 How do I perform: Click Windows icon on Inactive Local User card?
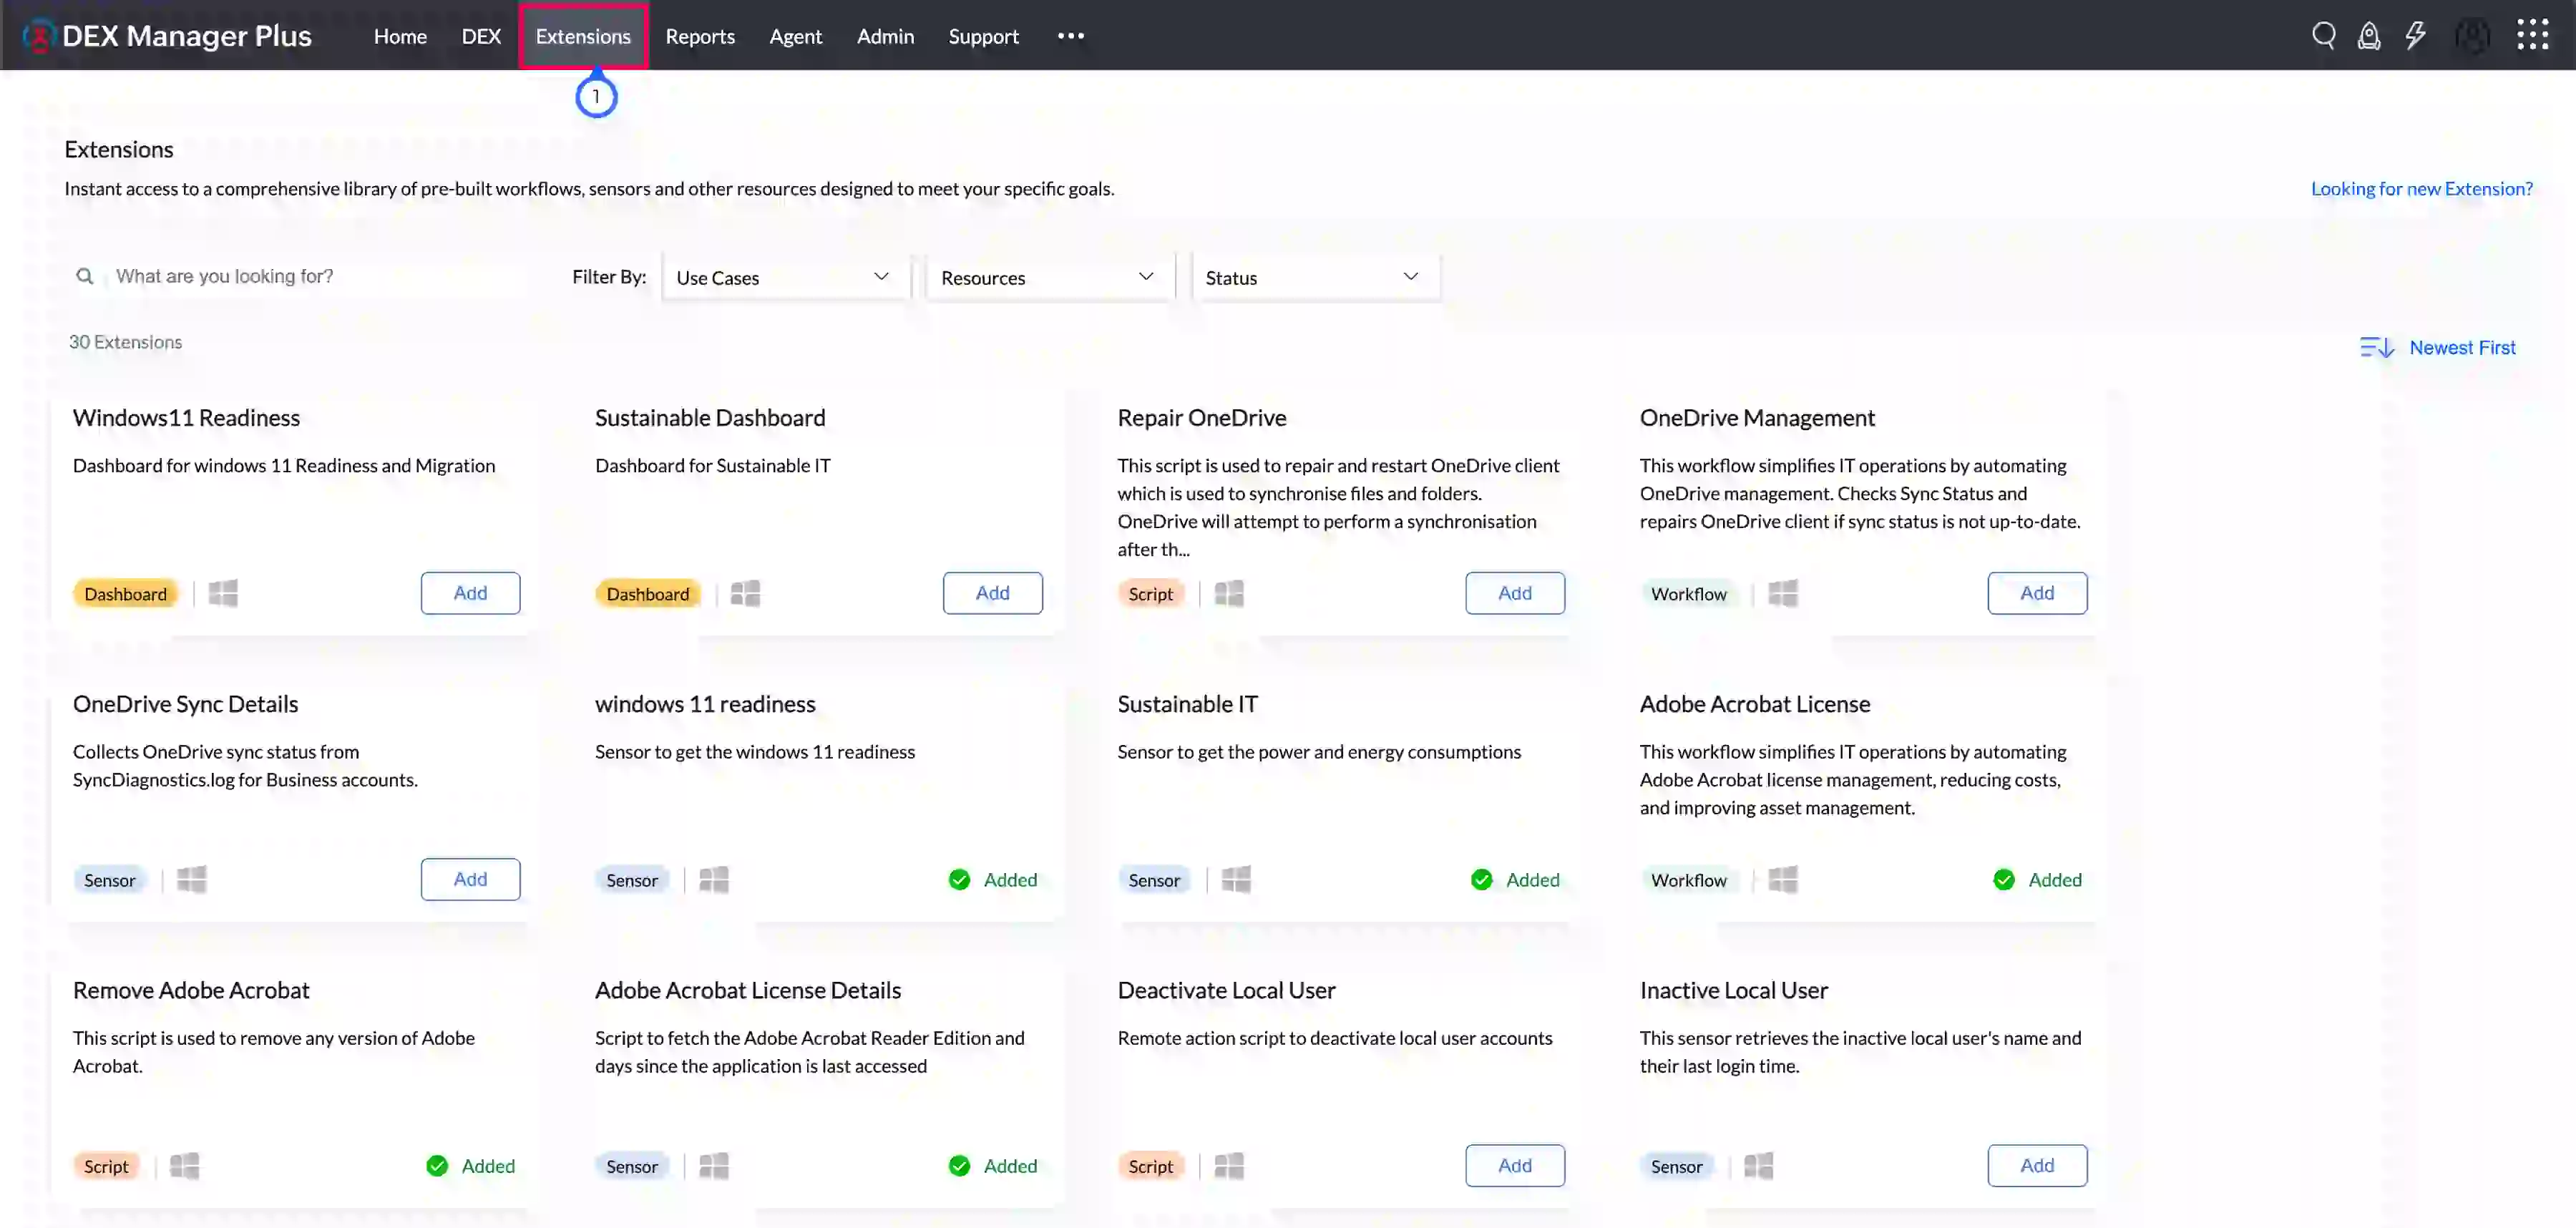(x=1758, y=1165)
